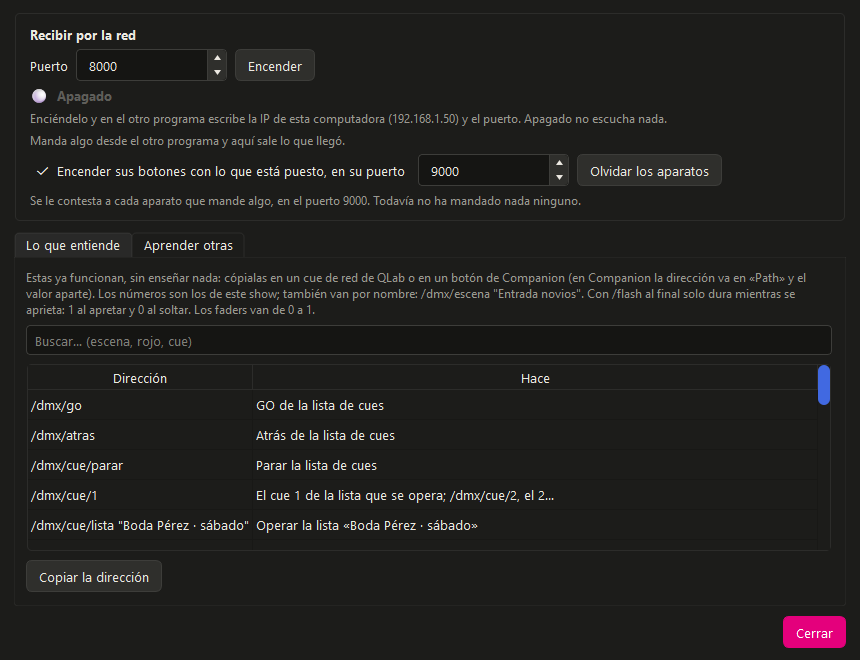Decrease the 9000 port with down arrow
This screenshot has height=660, width=860.
coord(559,177)
